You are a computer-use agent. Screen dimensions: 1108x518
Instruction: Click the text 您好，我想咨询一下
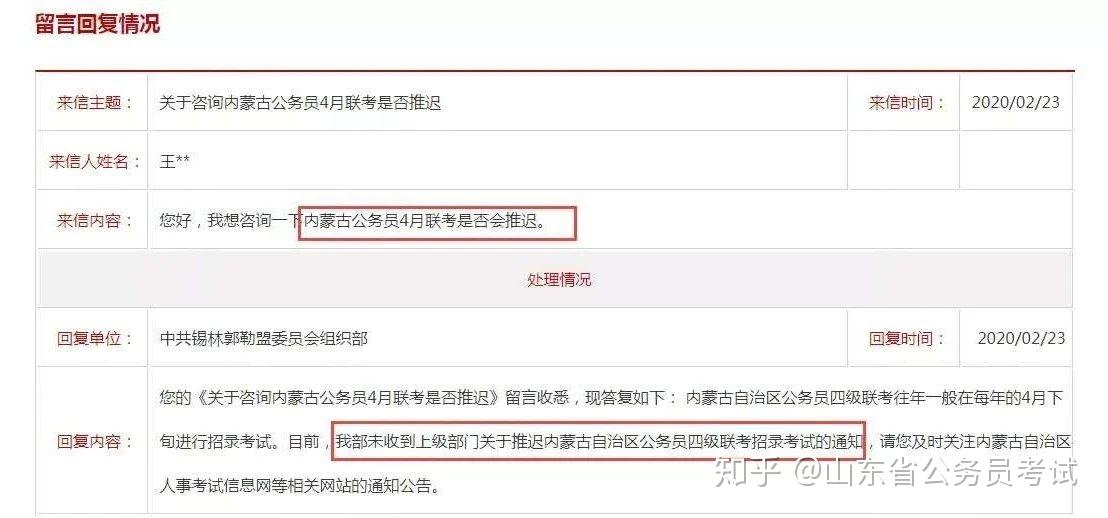[x=230, y=221]
